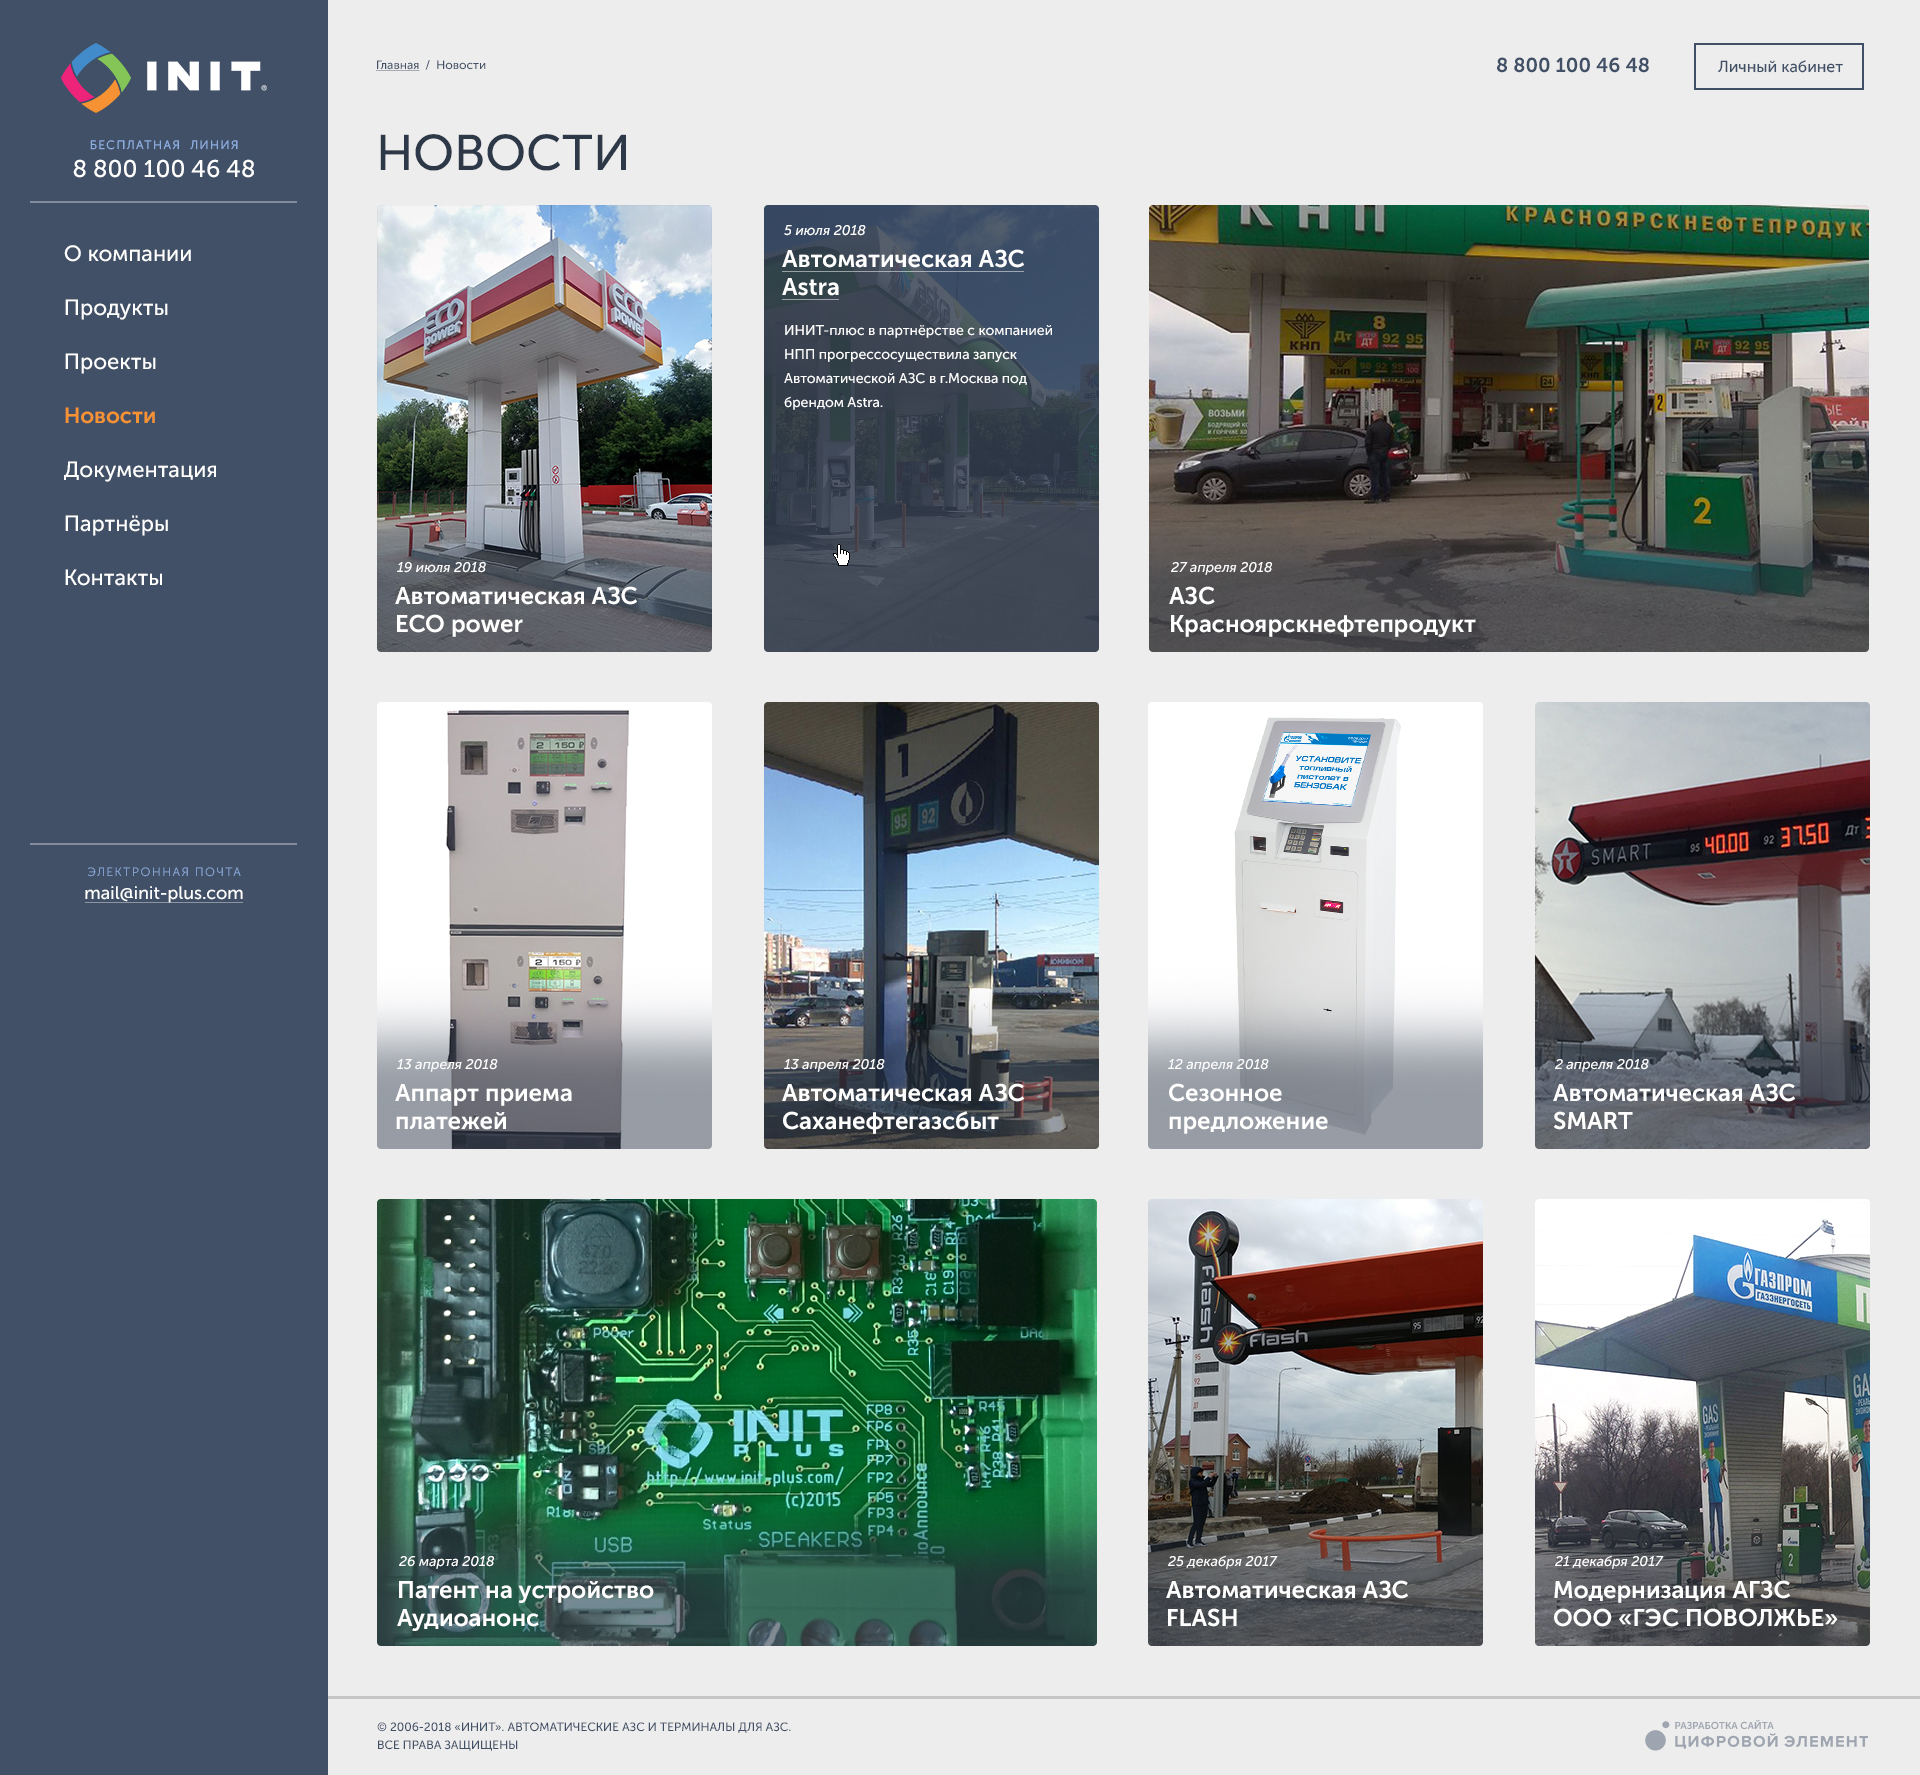This screenshot has height=1775, width=1920.
Task: Click the INIT logo in sidebar
Action: (x=164, y=77)
